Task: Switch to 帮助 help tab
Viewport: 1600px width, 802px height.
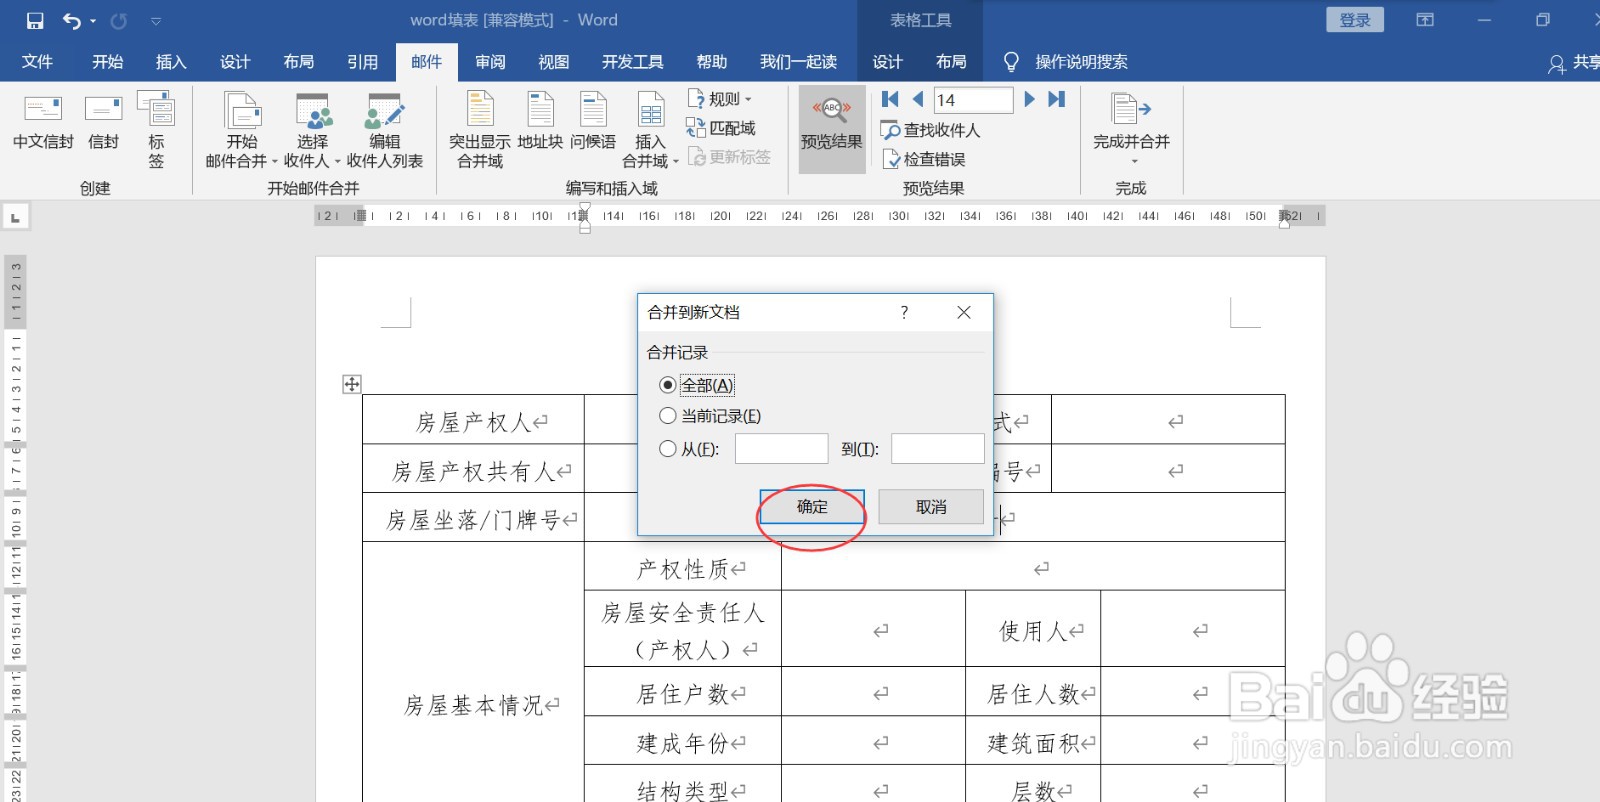Action: 711,62
